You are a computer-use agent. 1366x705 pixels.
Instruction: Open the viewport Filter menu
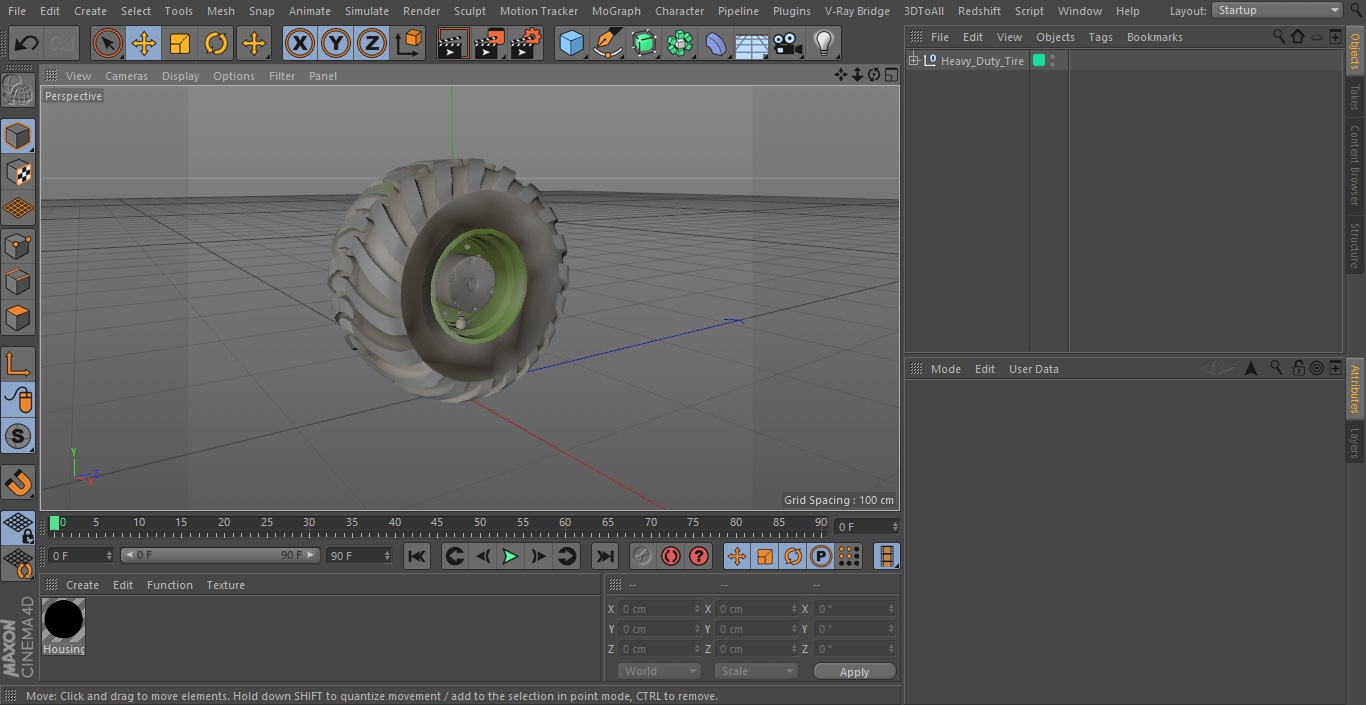(282, 76)
